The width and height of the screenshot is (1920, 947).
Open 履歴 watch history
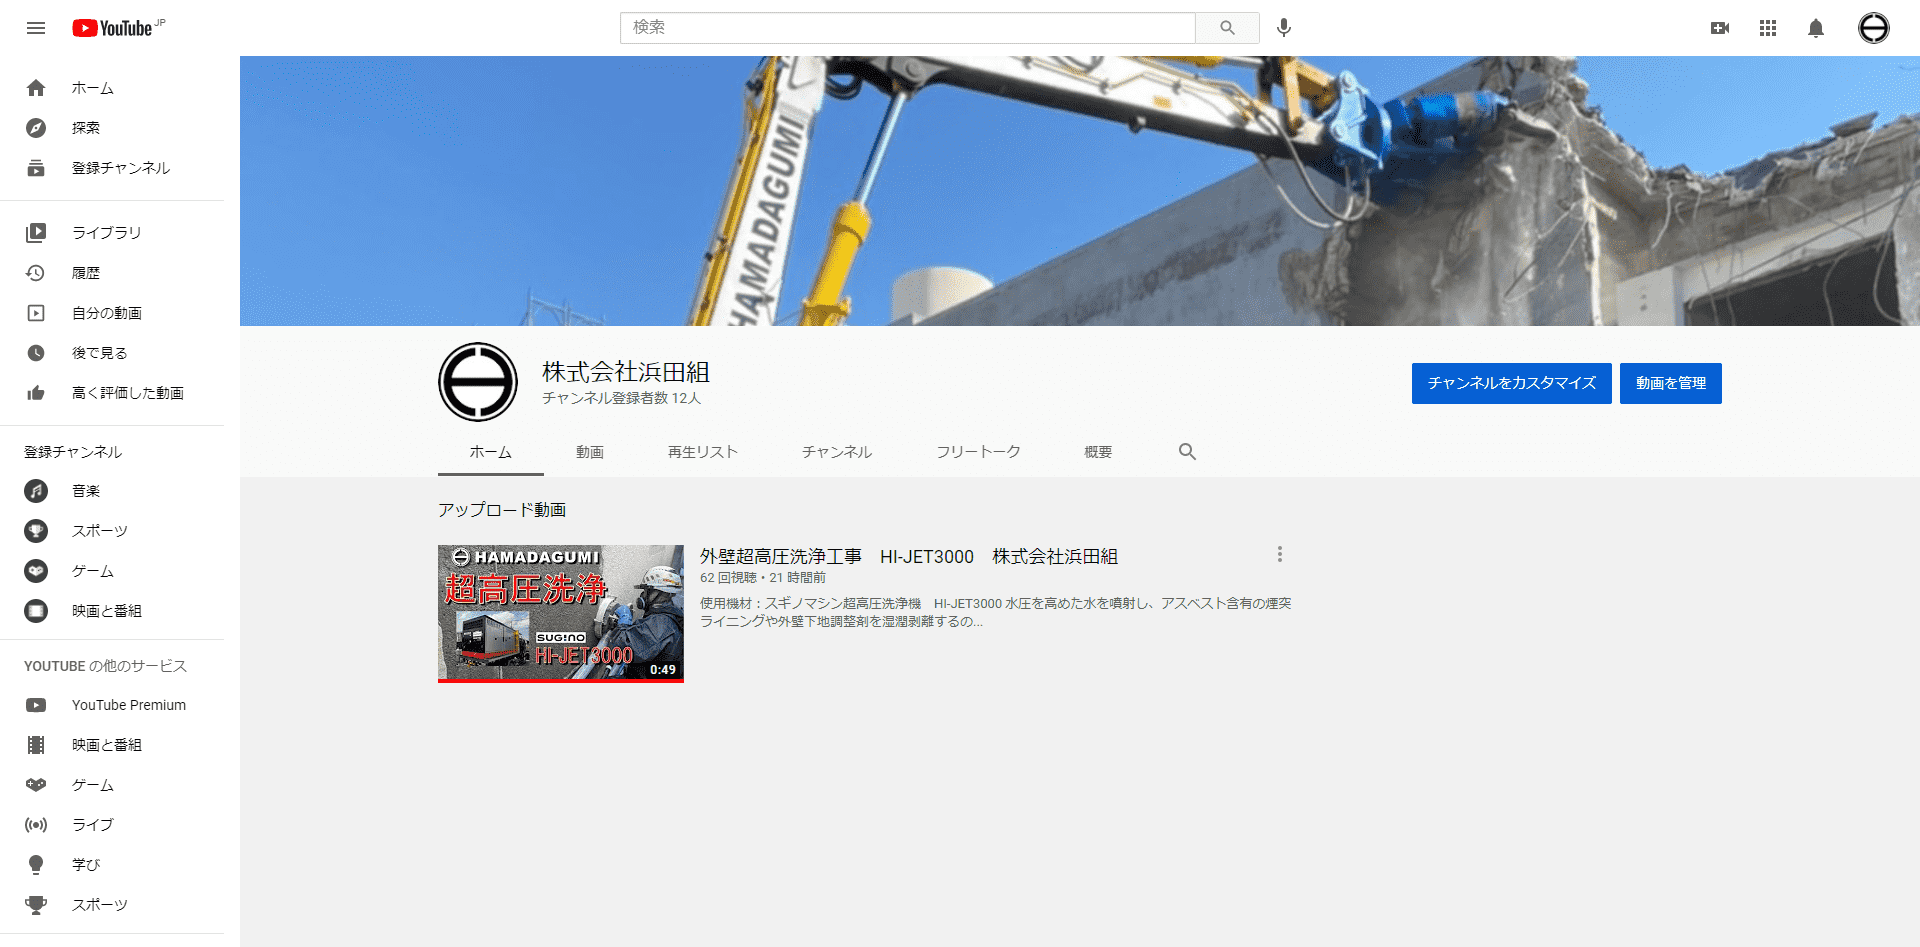coord(112,273)
